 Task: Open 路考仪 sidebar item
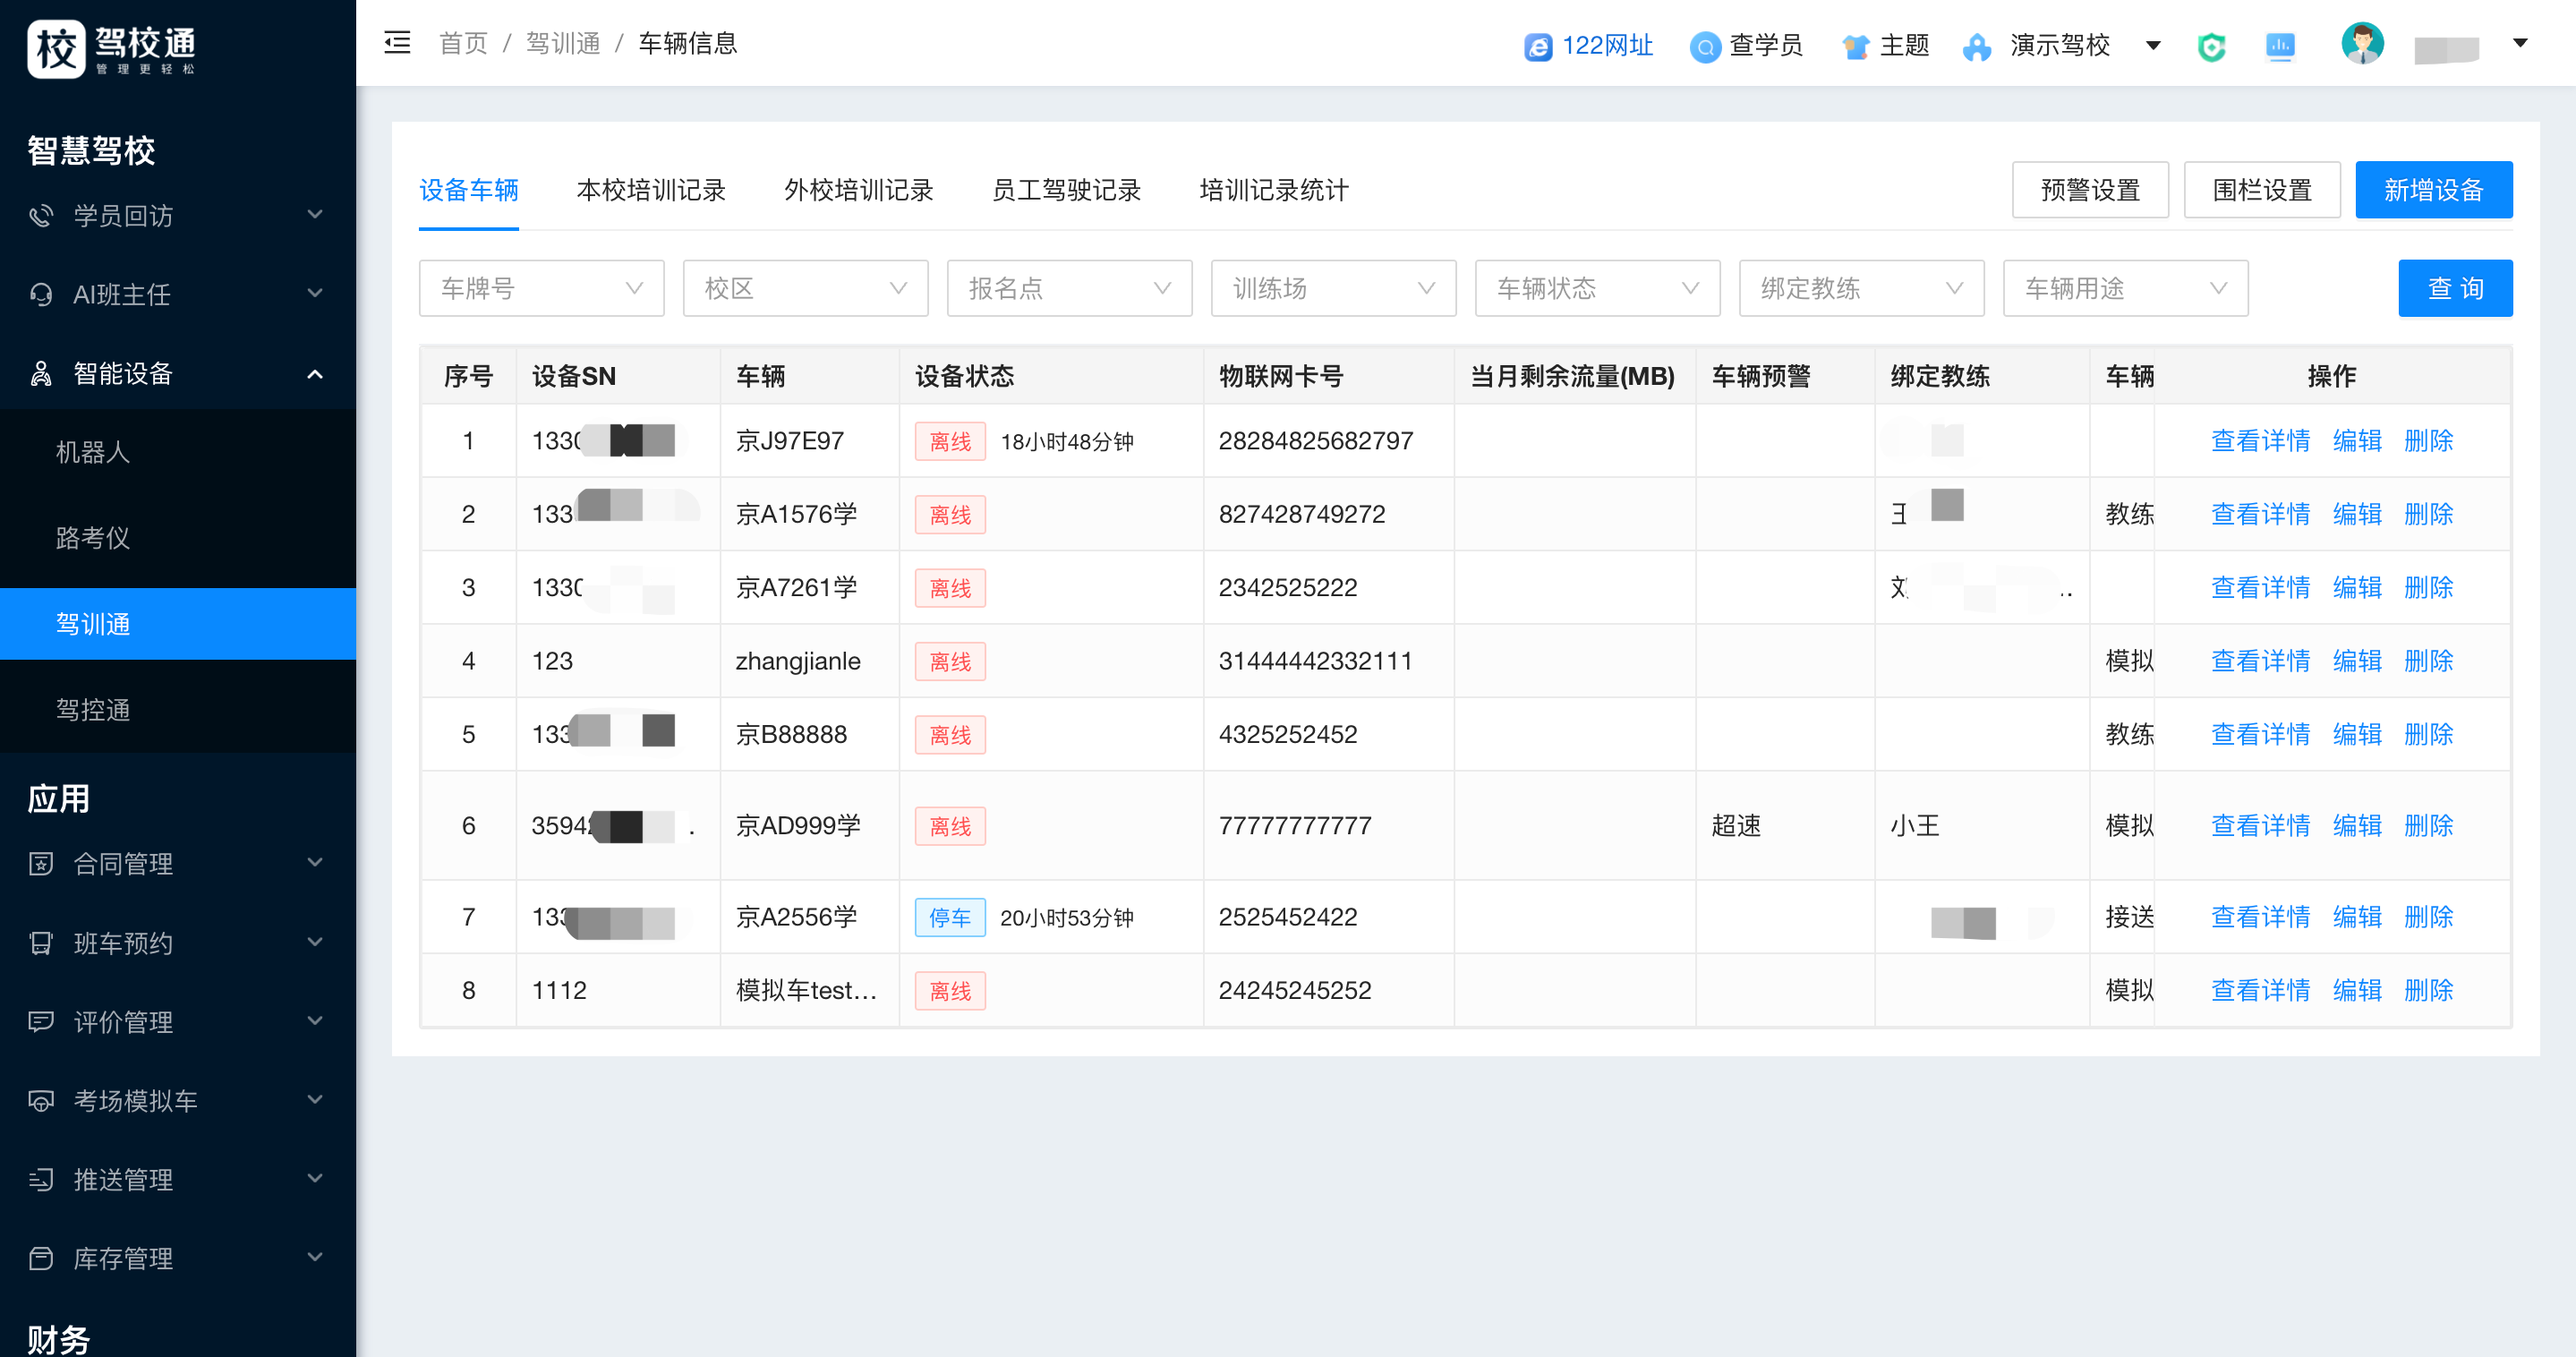pos(178,538)
